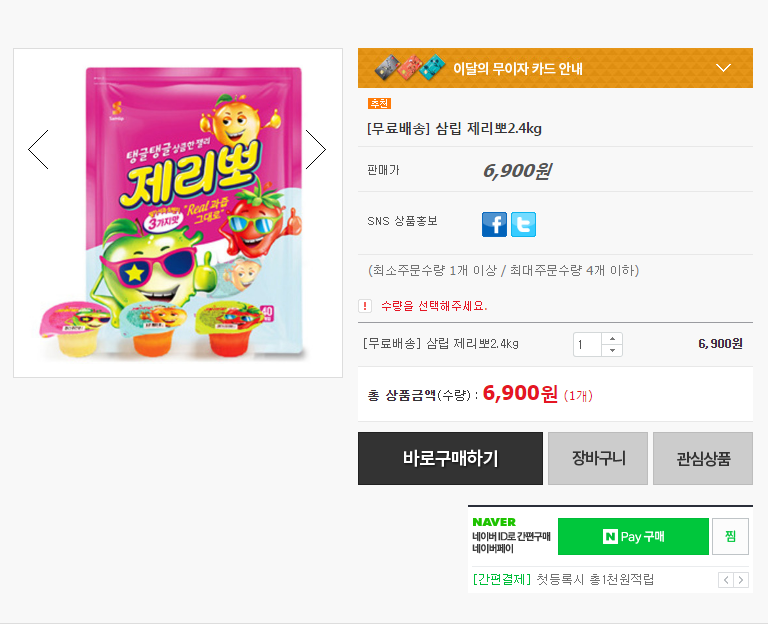
Task: Click 이달의 무이자 카드 안내 text
Action: (x=517, y=69)
